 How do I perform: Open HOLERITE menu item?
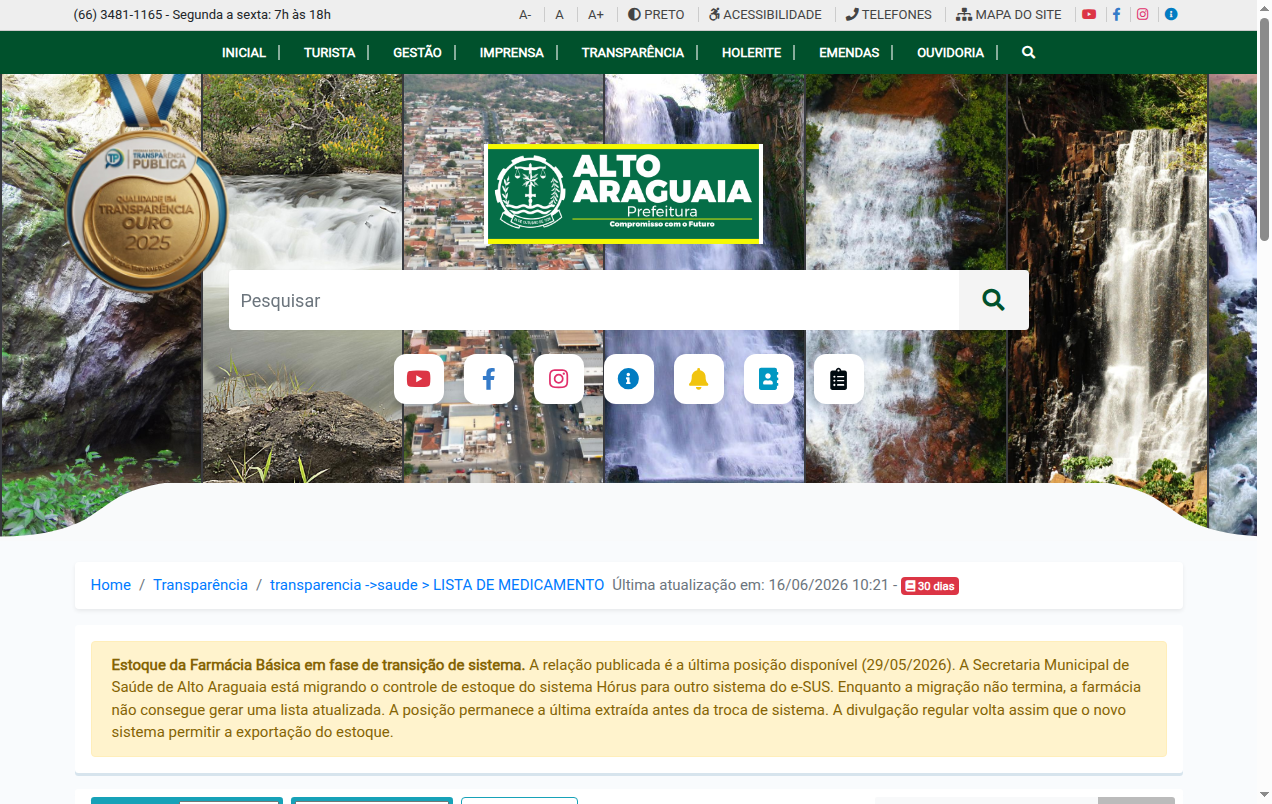tap(752, 52)
